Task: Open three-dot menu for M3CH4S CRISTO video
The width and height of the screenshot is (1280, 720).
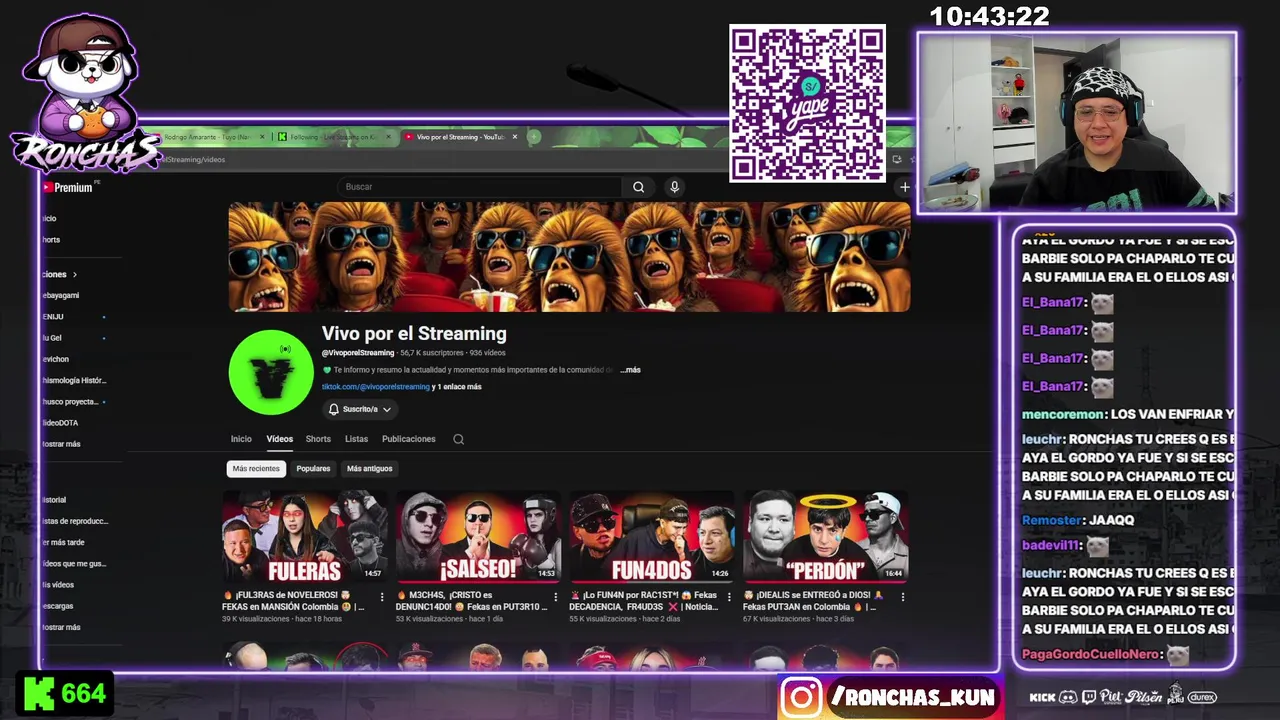Action: click(x=555, y=597)
